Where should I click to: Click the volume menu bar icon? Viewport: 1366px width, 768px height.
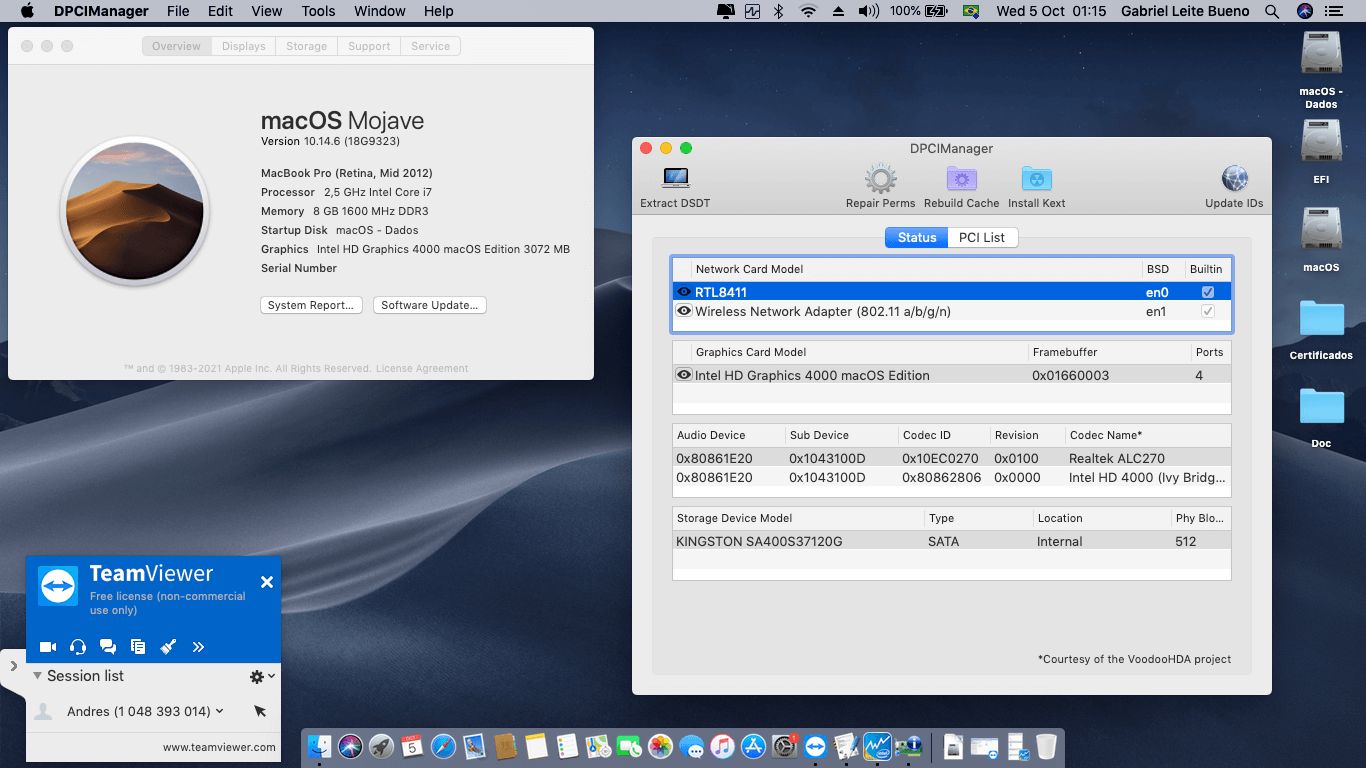[x=868, y=11]
